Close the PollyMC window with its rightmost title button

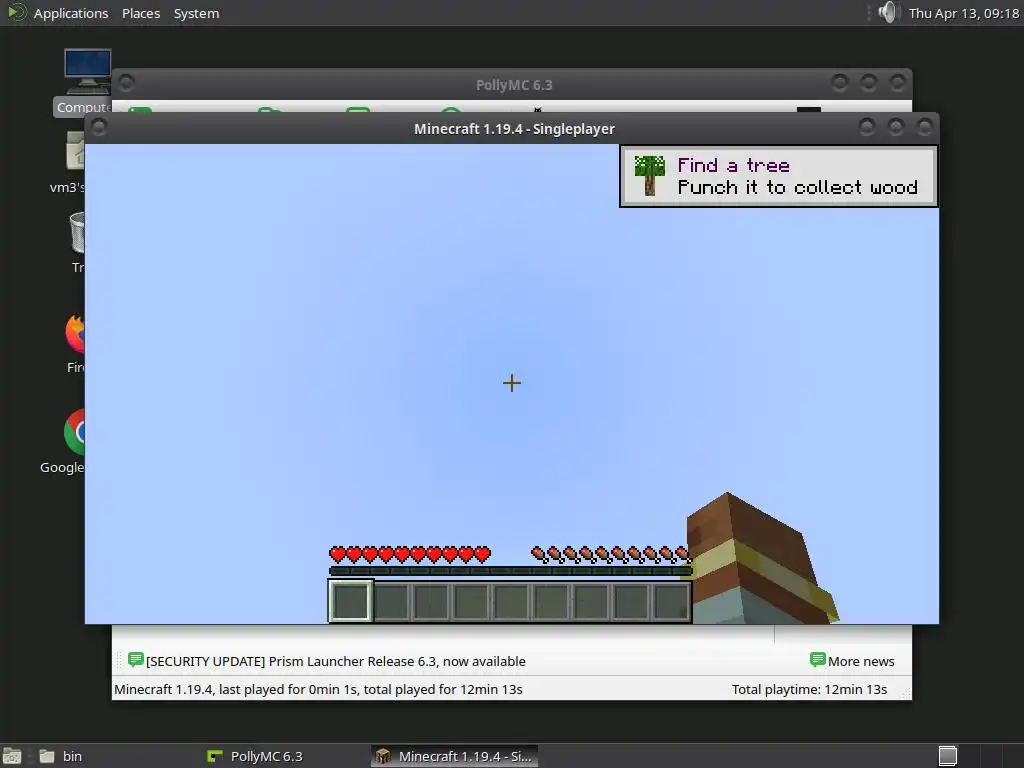click(x=897, y=82)
